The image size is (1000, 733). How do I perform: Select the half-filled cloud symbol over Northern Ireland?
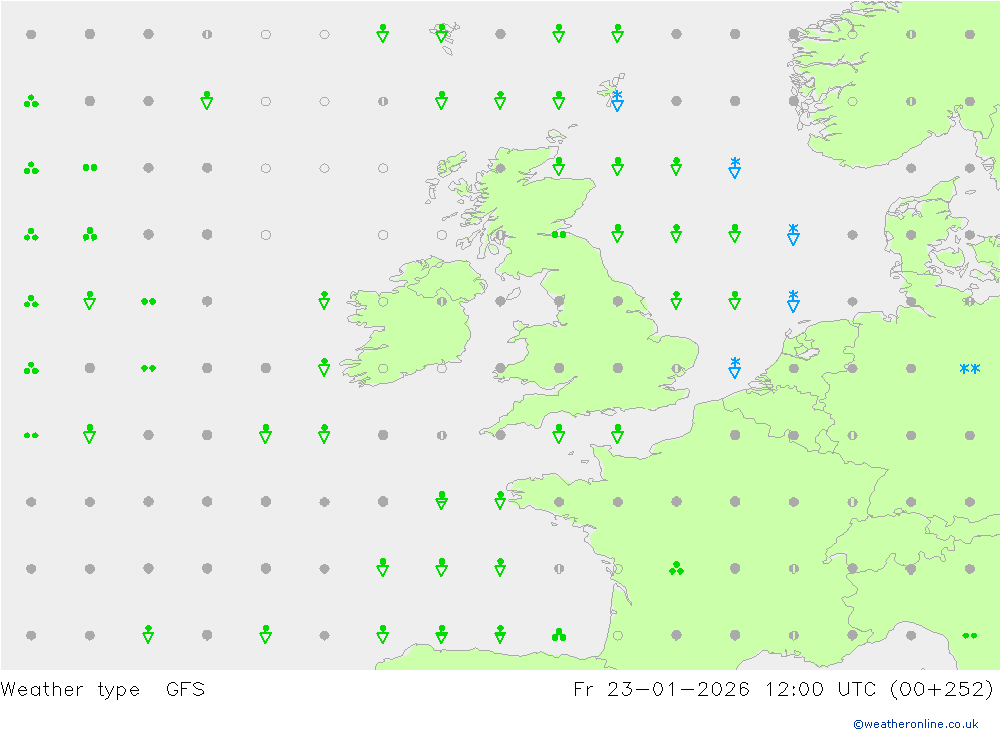(441, 301)
